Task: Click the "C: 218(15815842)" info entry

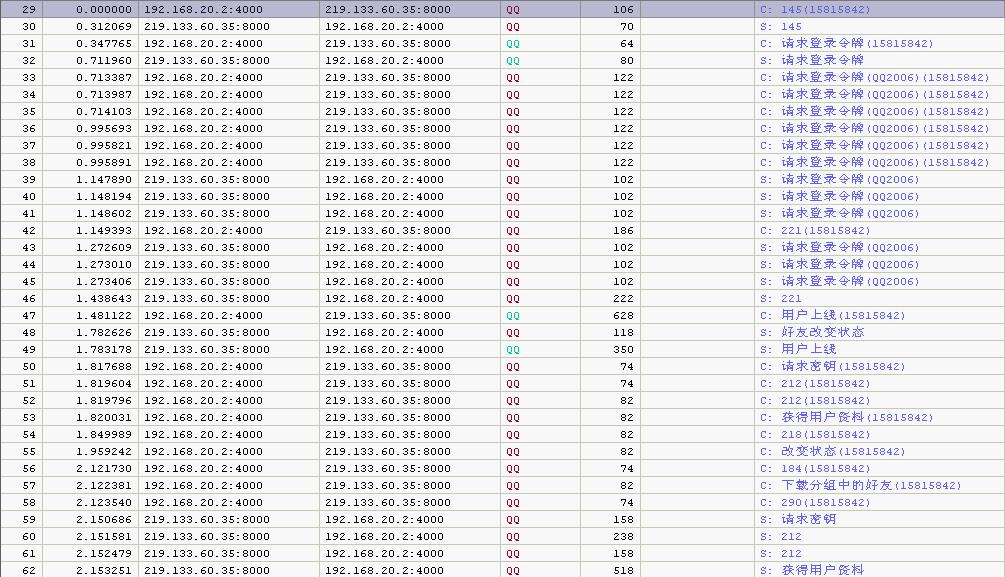Action: (x=815, y=435)
